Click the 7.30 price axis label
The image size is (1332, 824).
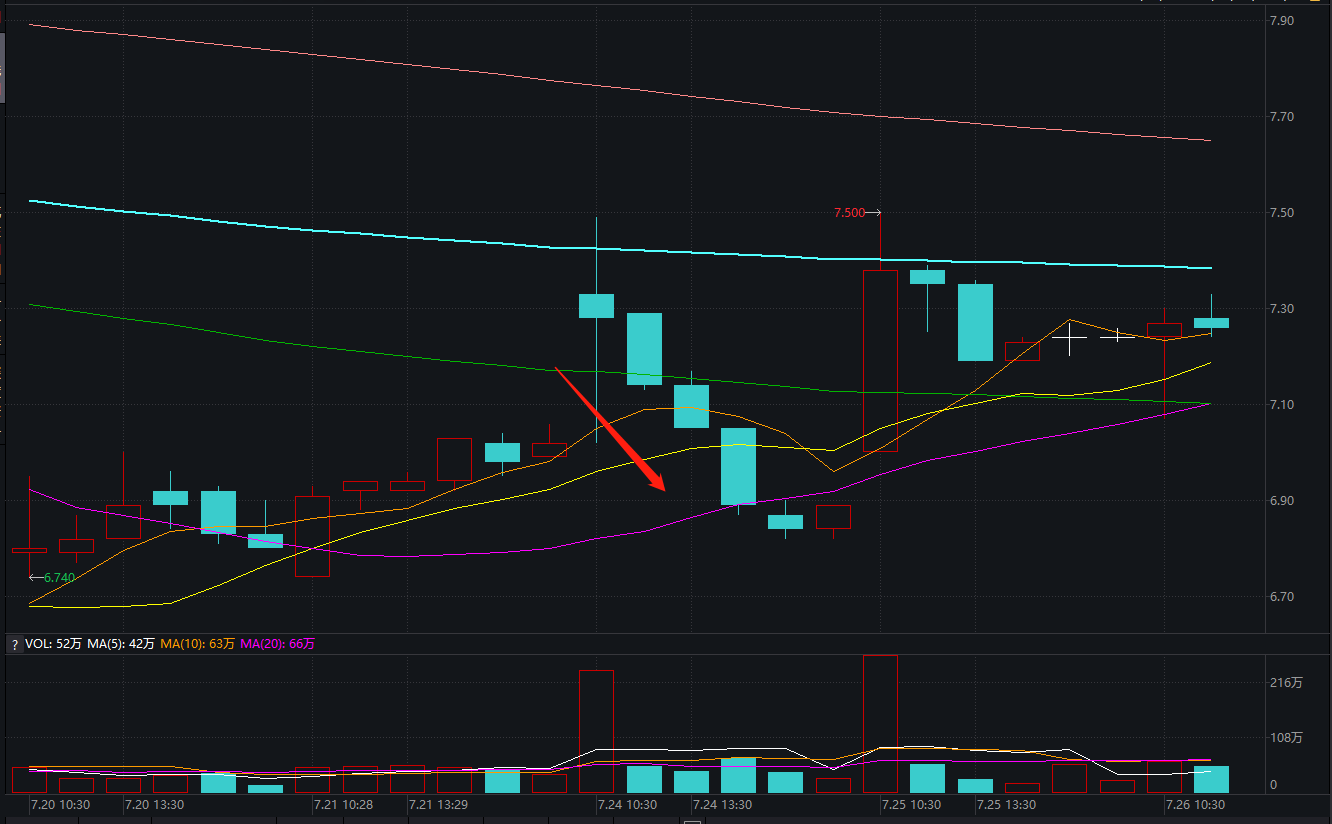1281,309
